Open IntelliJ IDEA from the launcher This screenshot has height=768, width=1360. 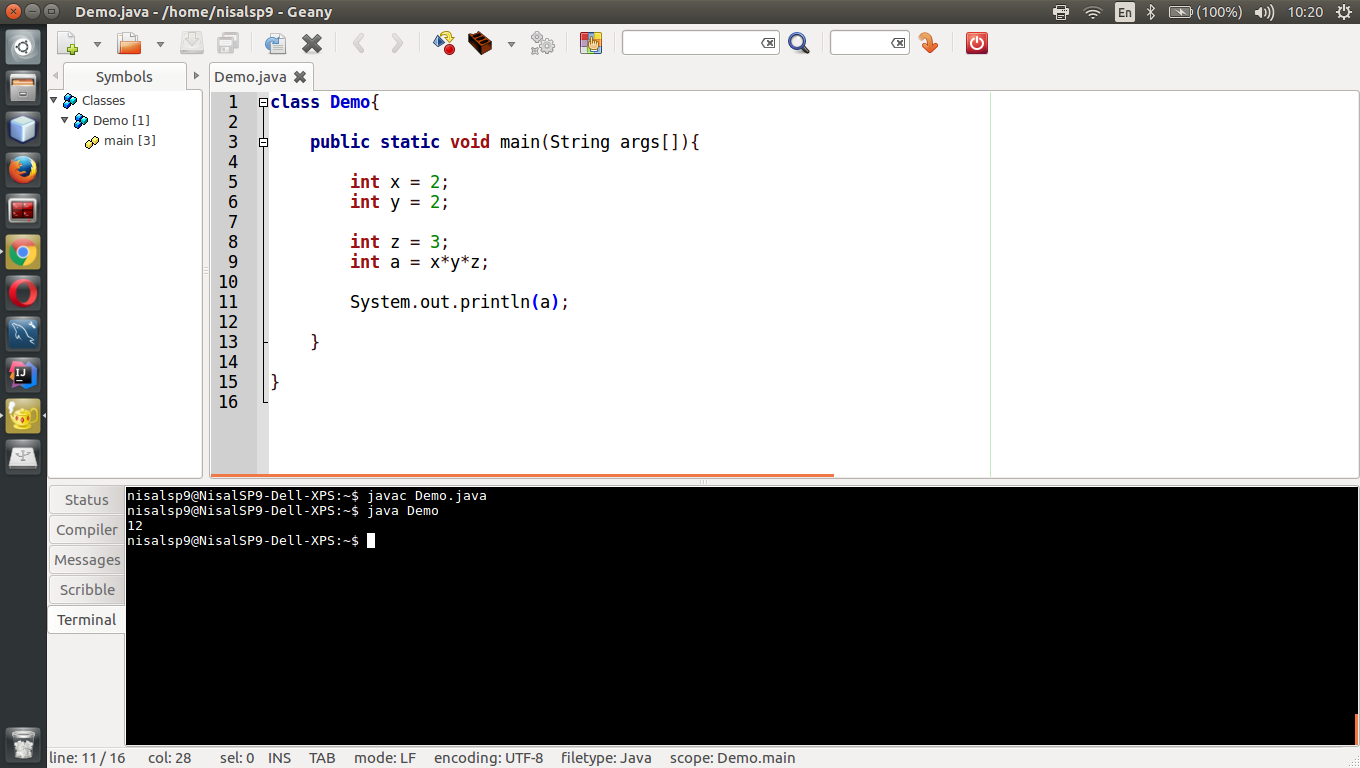23,375
